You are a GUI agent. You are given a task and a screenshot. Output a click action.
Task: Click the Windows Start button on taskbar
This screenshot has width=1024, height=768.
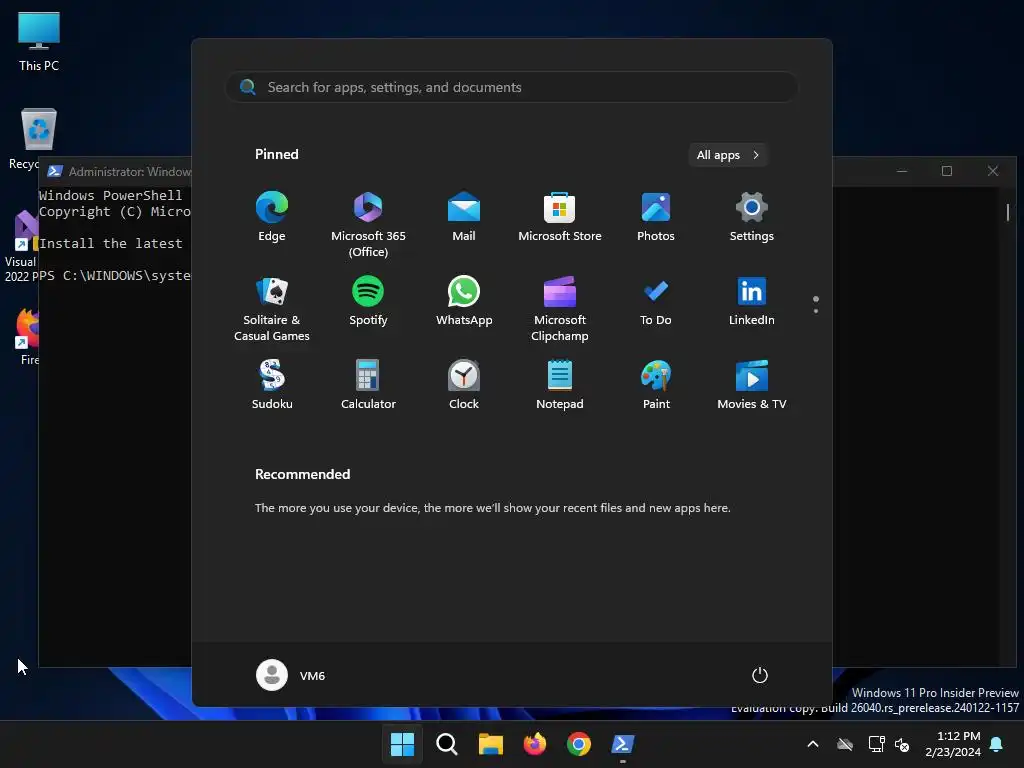pos(402,744)
